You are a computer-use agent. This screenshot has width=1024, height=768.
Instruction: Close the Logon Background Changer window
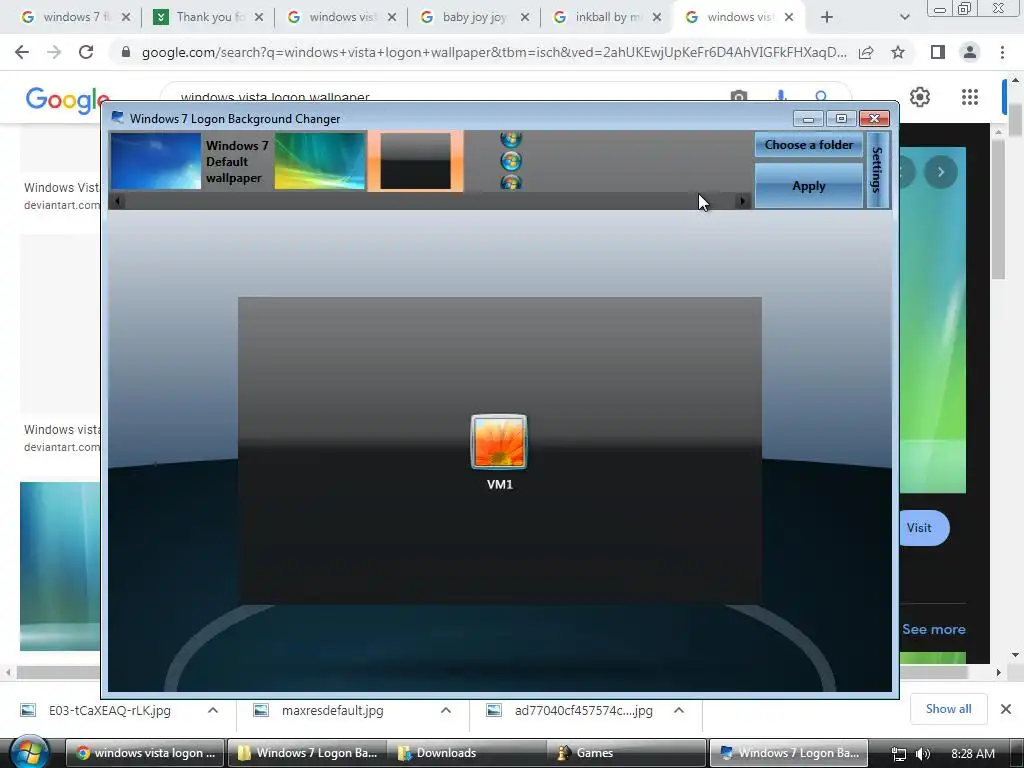tap(874, 118)
